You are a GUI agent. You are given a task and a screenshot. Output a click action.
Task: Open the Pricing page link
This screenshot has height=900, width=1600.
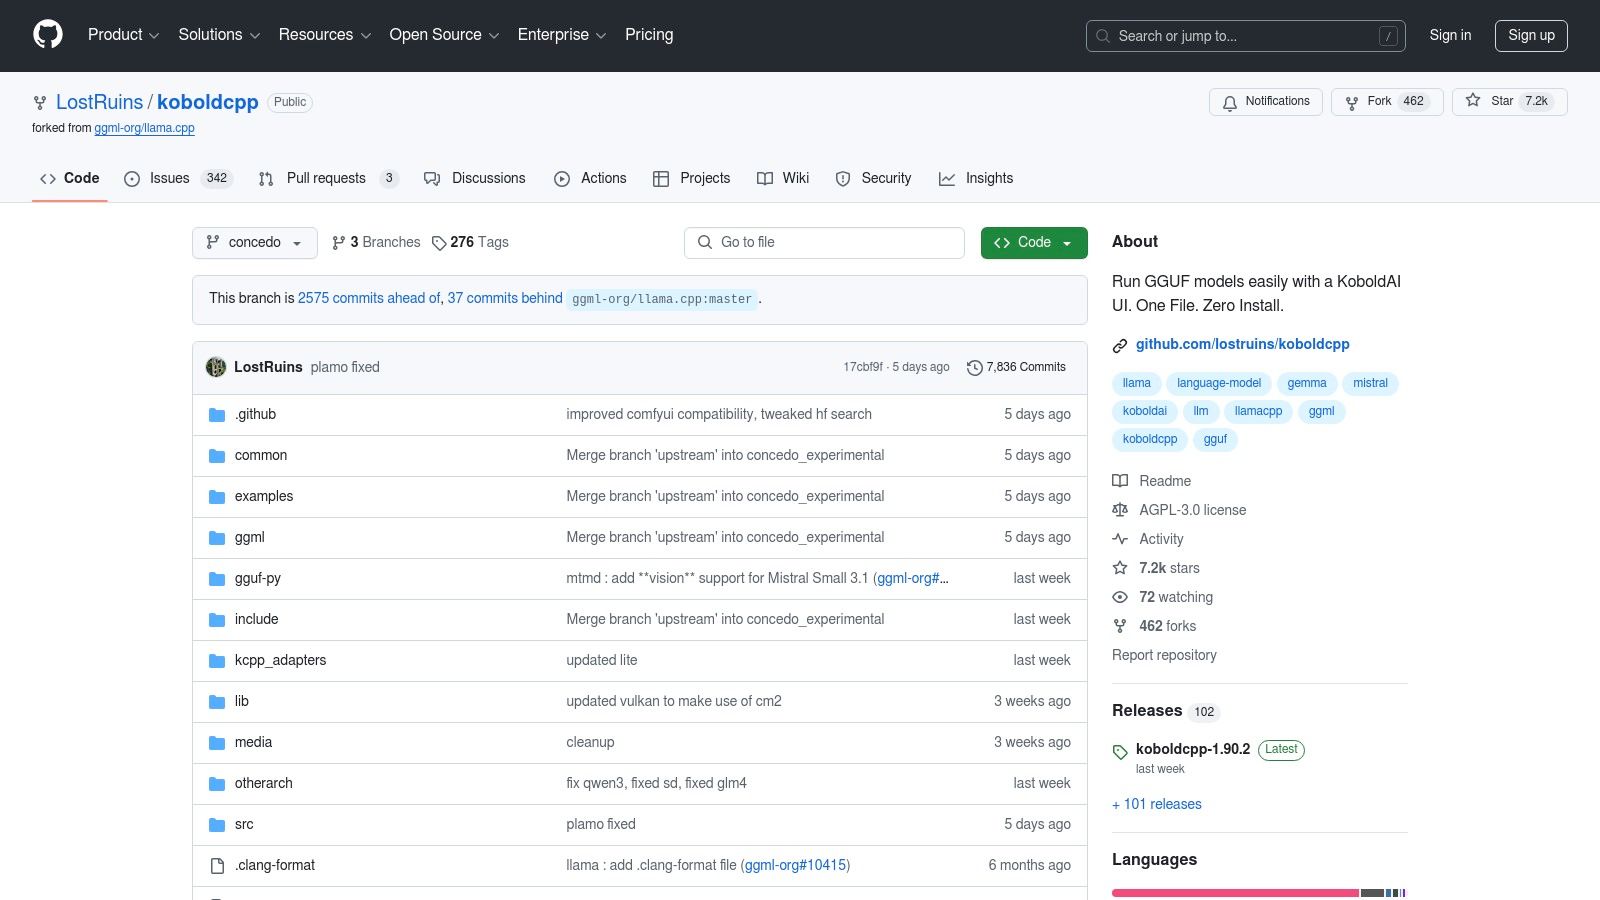[x=649, y=35]
